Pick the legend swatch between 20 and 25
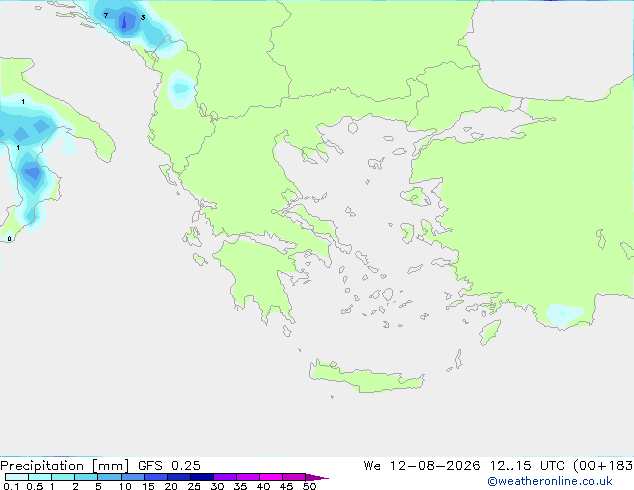The height and width of the screenshot is (490, 634). pos(179,477)
